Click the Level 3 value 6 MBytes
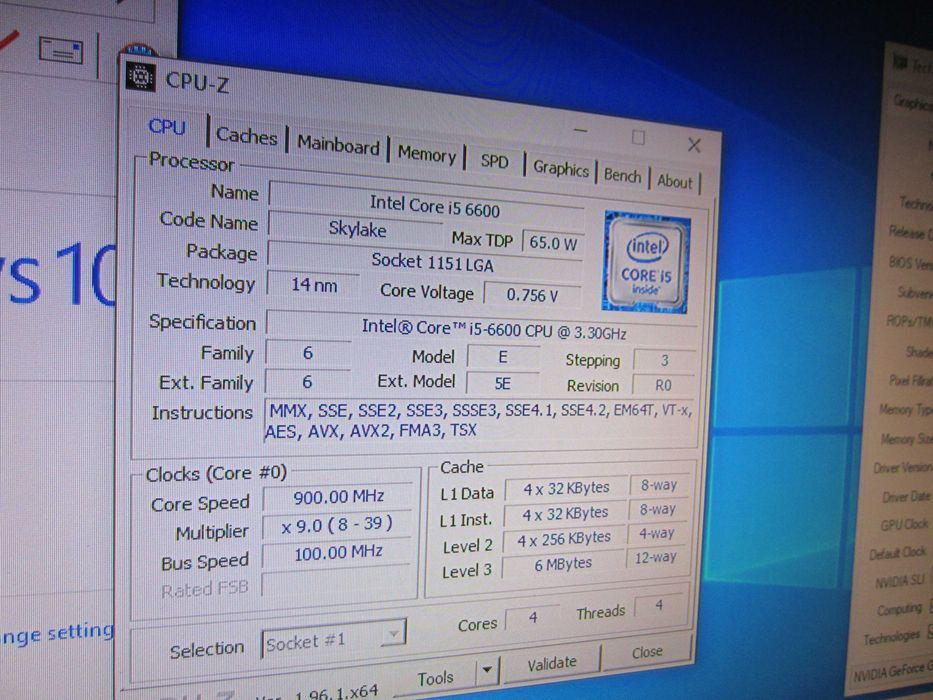This screenshot has width=933, height=700. point(563,564)
